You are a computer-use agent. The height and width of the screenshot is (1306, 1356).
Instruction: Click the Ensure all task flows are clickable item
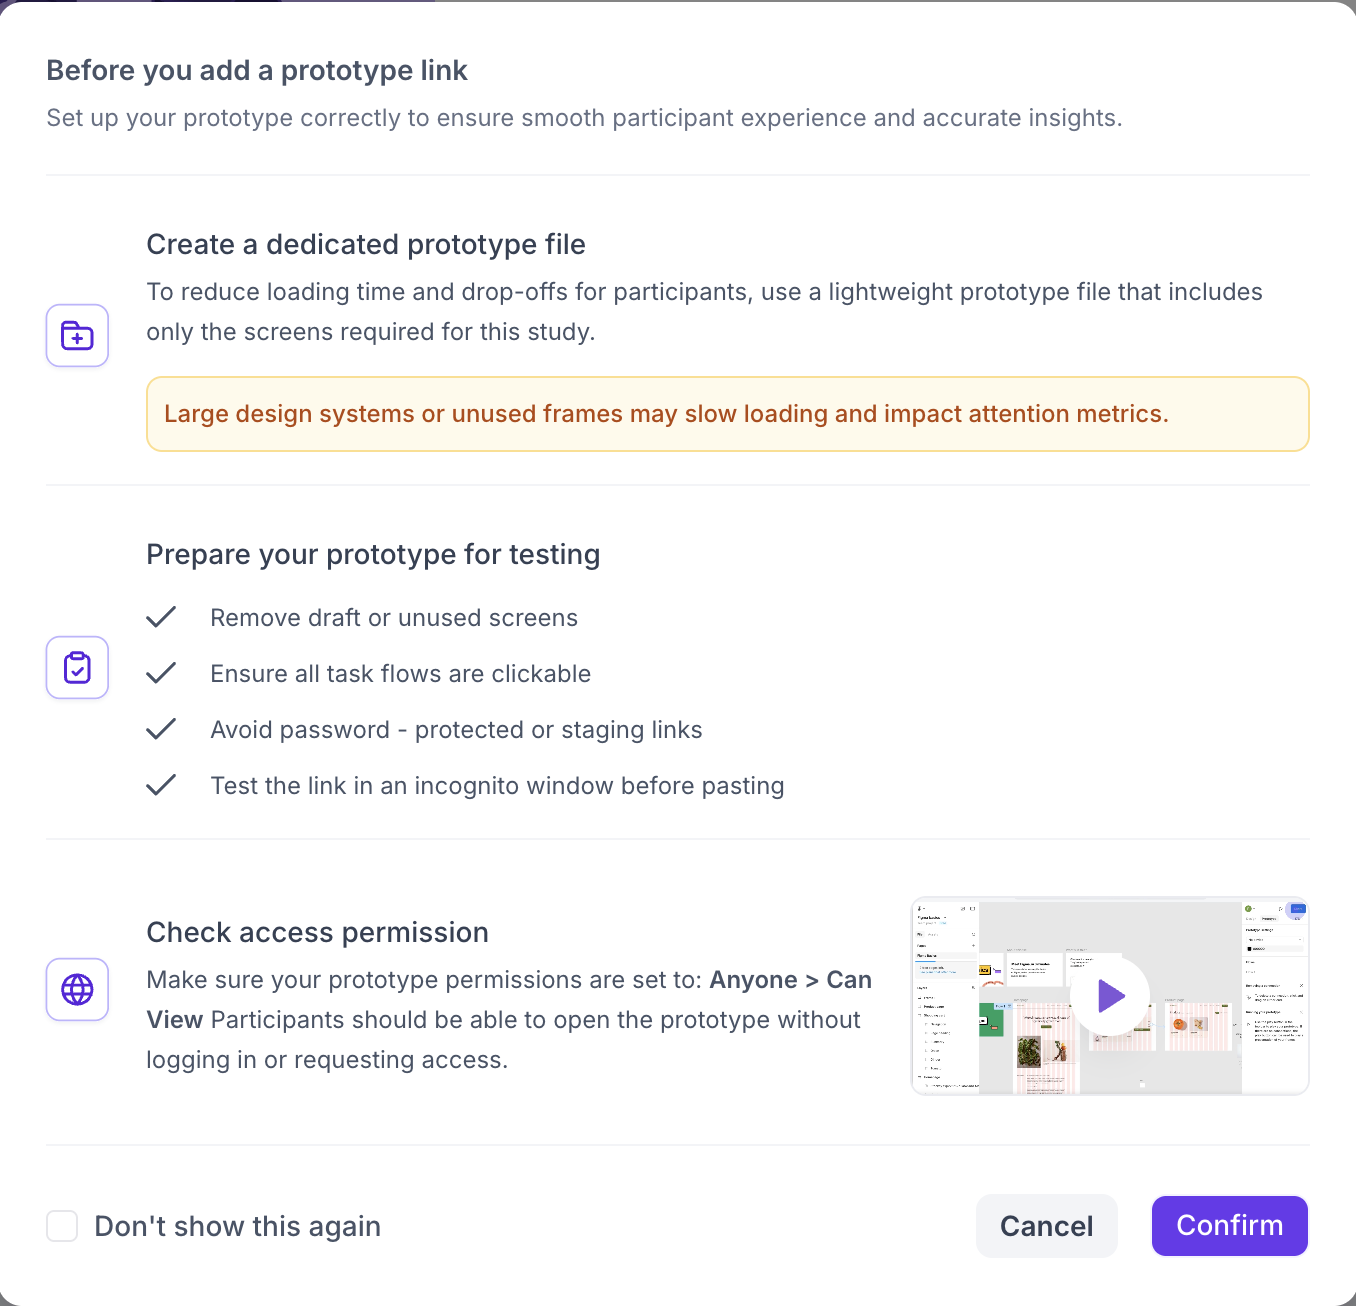(400, 674)
